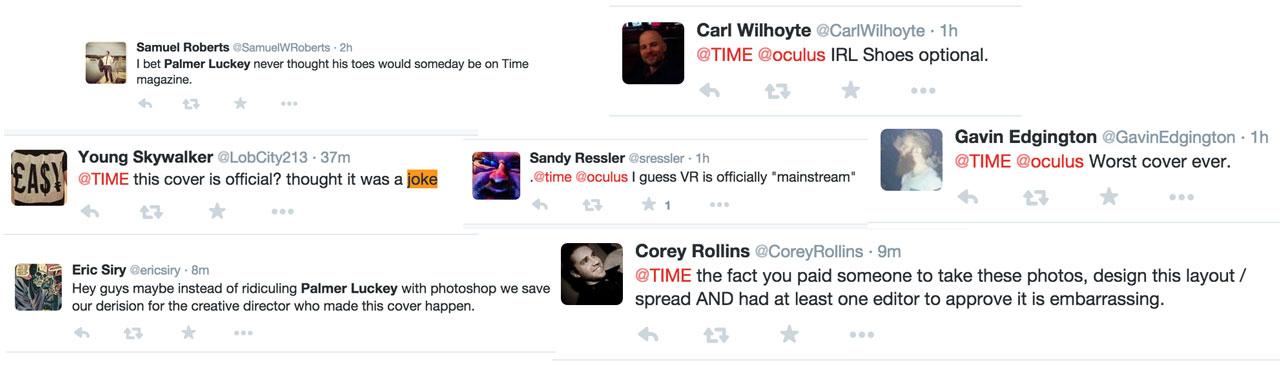
Task: Favorite Eric Siry's photoshop tweet
Action: tap(188, 333)
